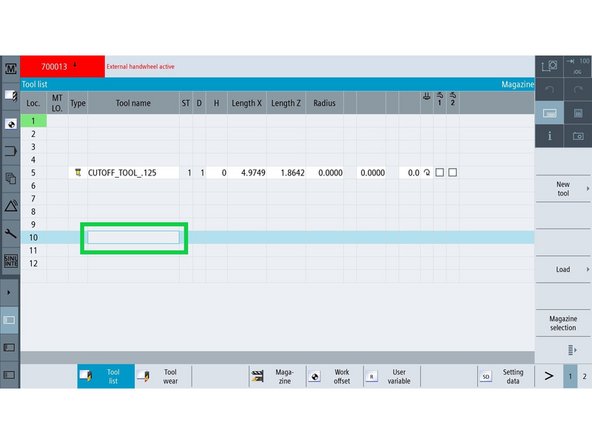Expand the sidebar with the arrow icon
The height and width of the screenshot is (444, 592).
coord(9,292)
